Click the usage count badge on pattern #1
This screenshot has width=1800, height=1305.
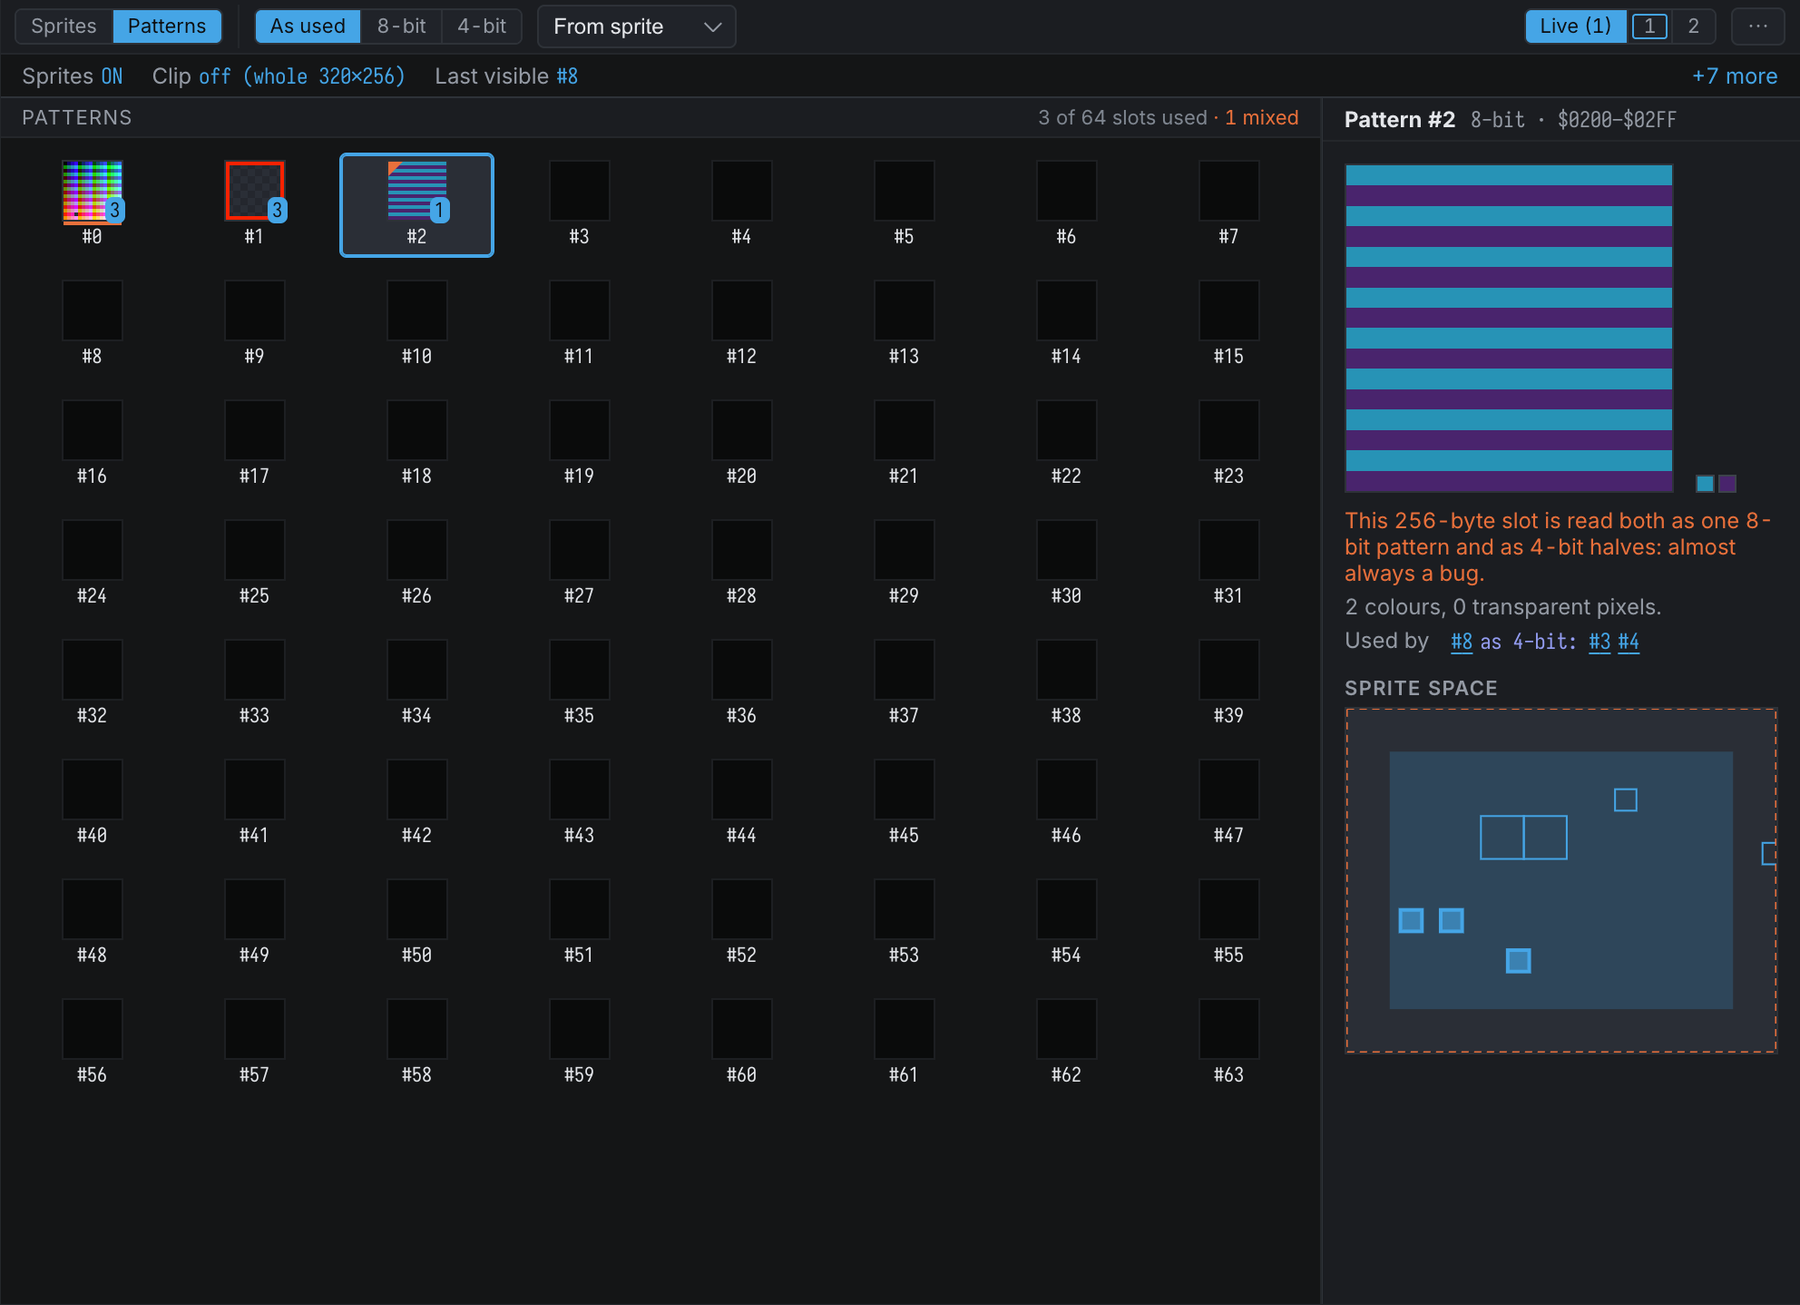tap(277, 210)
